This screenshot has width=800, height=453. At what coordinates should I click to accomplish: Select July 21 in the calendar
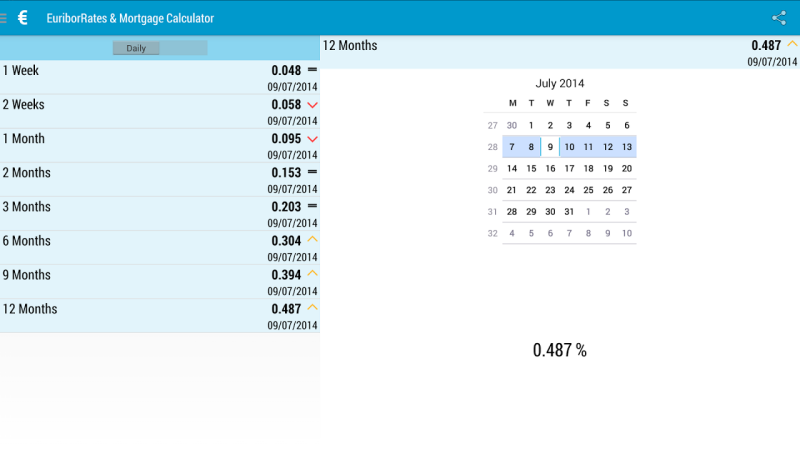coord(512,190)
